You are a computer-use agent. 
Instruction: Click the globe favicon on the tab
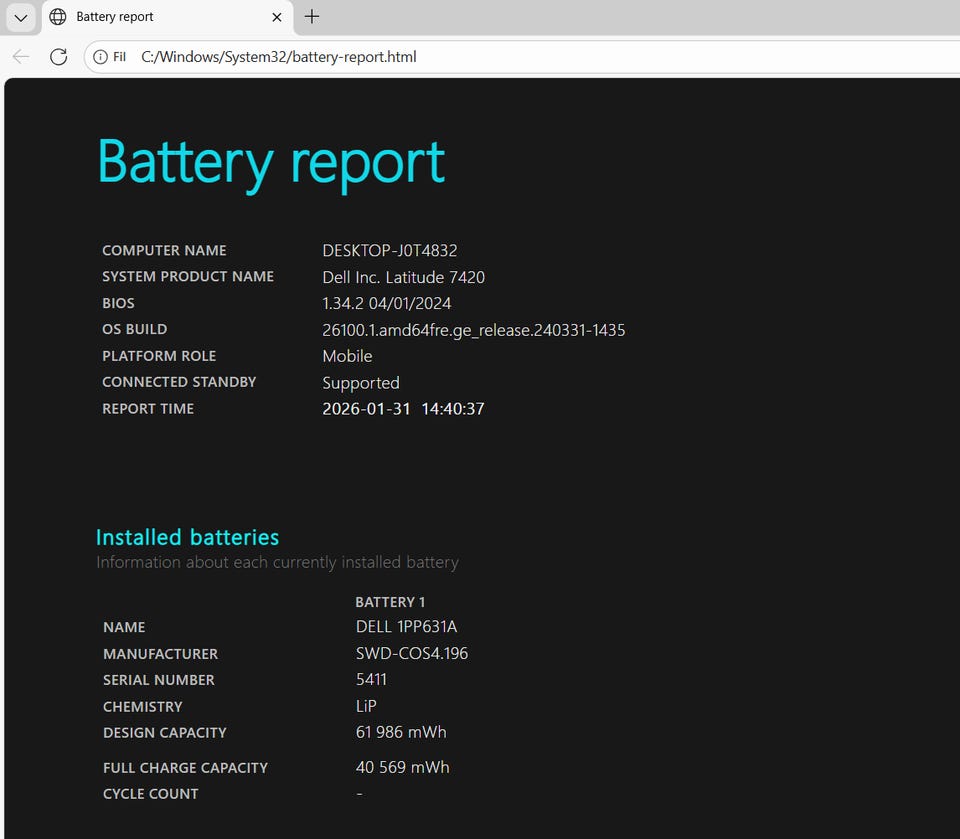pyautogui.click(x=58, y=17)
